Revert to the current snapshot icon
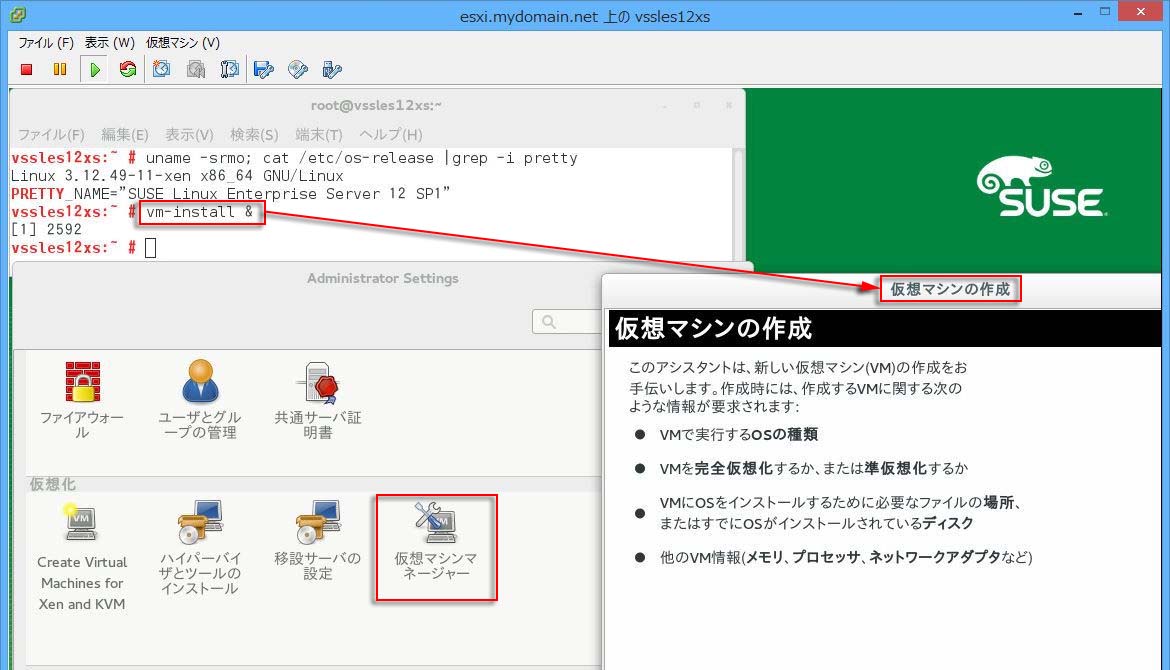Image resolution: width=1170 pixels, height=670 pixels. 195,69
